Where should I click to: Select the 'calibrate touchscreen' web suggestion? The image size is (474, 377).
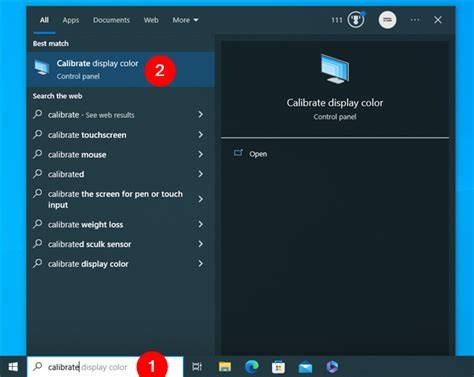click(121, 135)
